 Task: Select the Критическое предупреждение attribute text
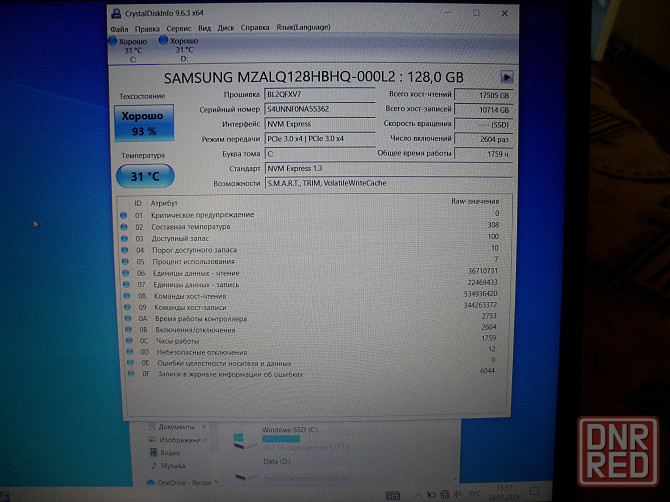point(203,215)
